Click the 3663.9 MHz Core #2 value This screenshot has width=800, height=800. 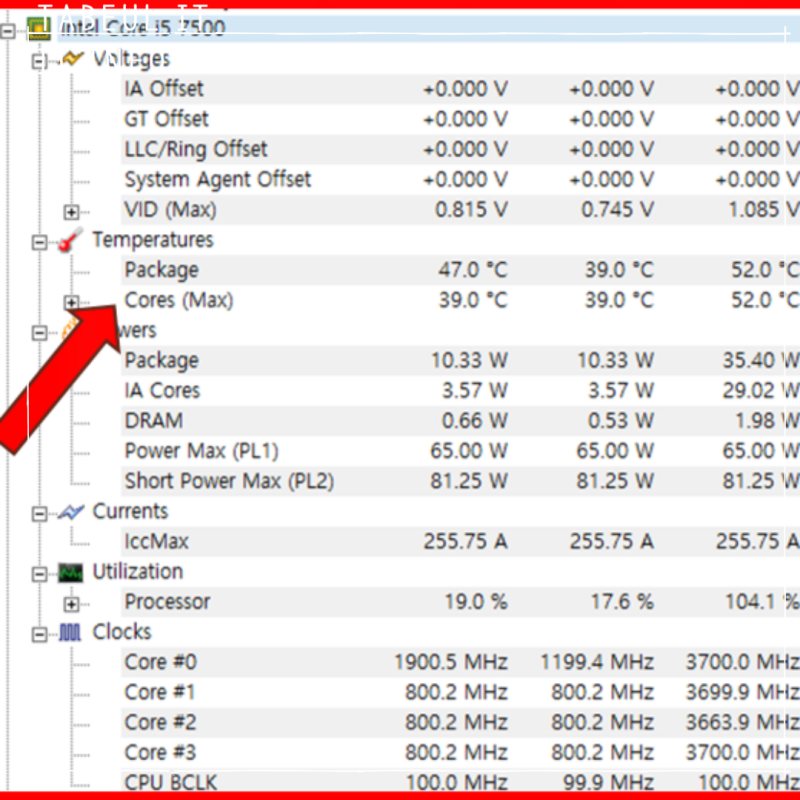tap(743, 722)
